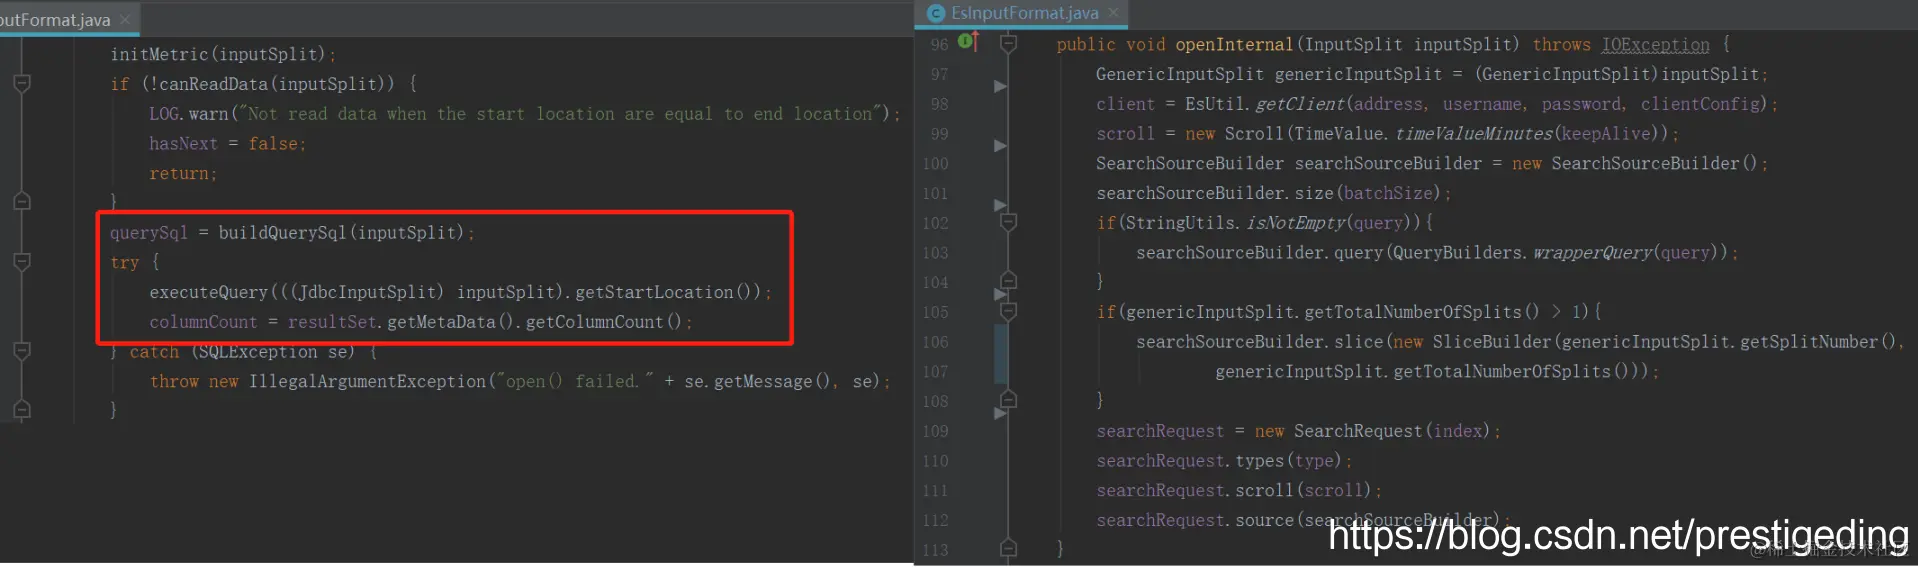Click the gray change marker between lines 108 and 109
The image size is (1918, 567).
coord(1000,413)
